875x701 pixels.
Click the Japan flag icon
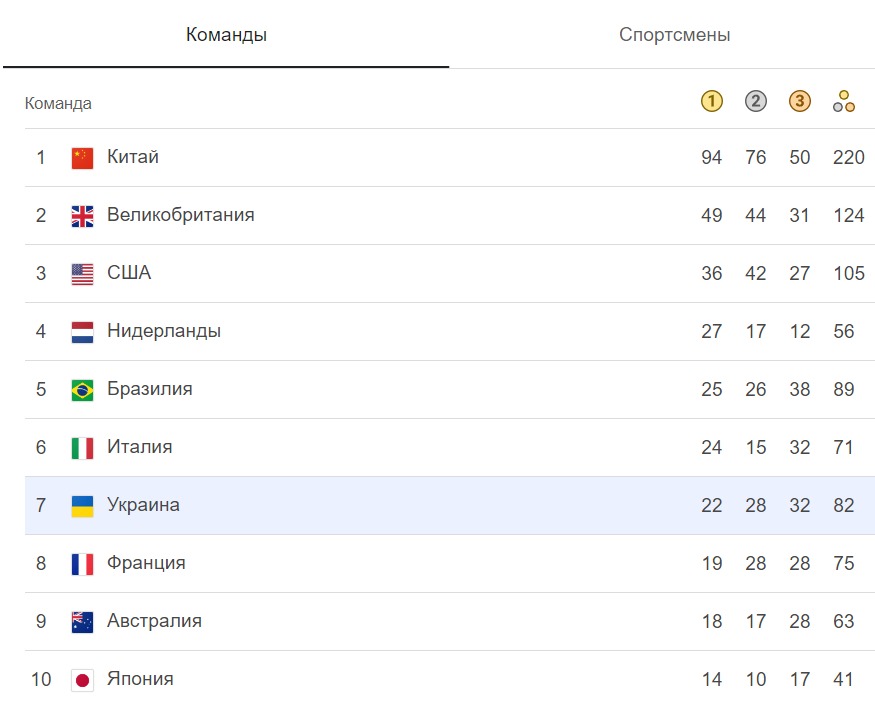[x=82, y=680]
